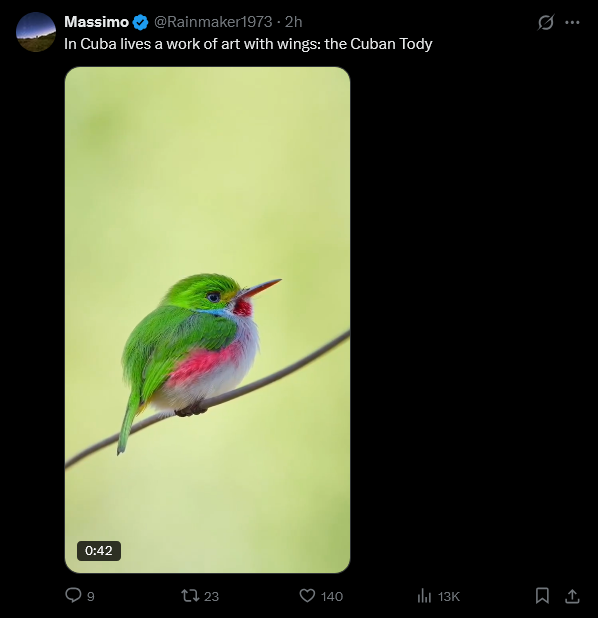
Task: Toggle the heart like icon
Action: pos(307,596)
